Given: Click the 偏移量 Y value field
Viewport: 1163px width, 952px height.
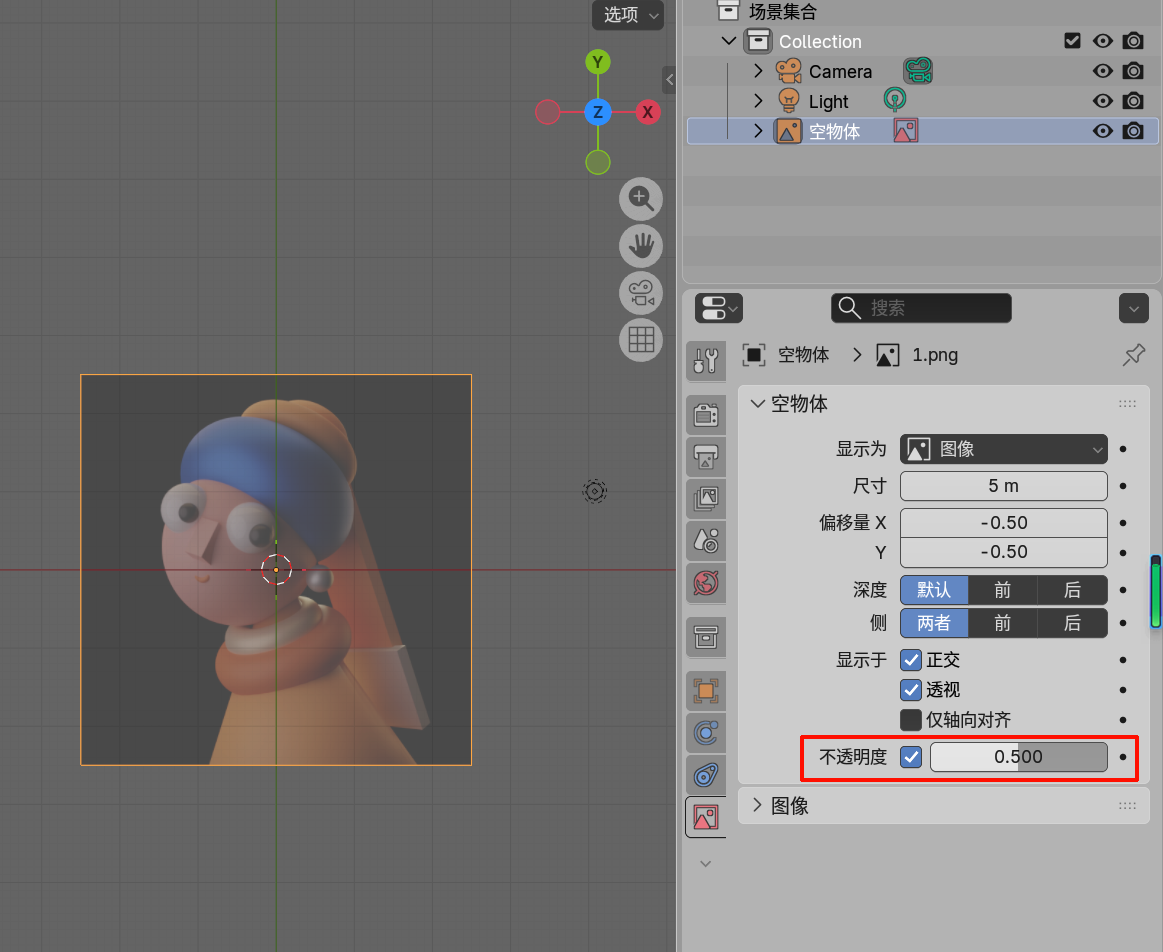Looking at the screenshot, I should tap(1004, 552).
